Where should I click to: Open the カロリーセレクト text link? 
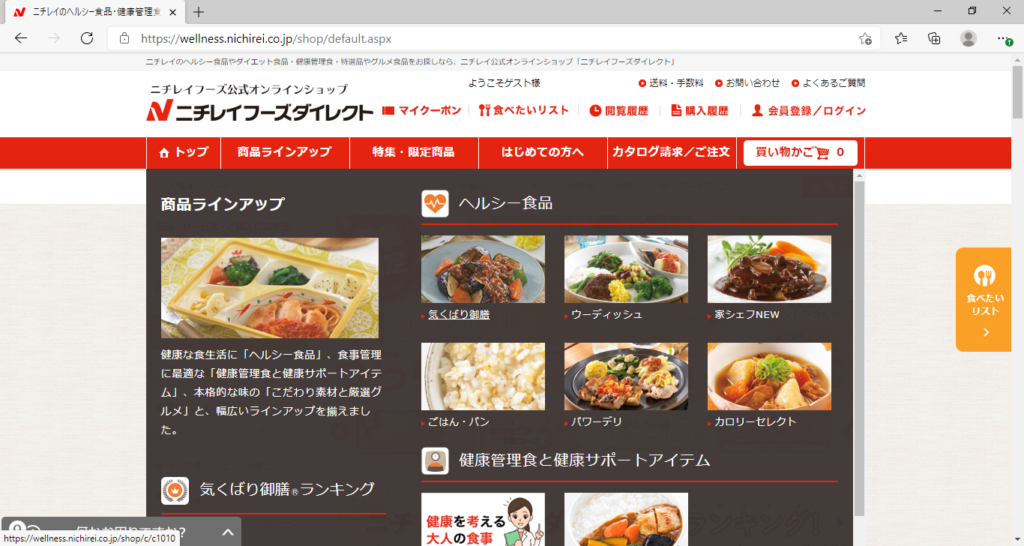click(755, 422)
